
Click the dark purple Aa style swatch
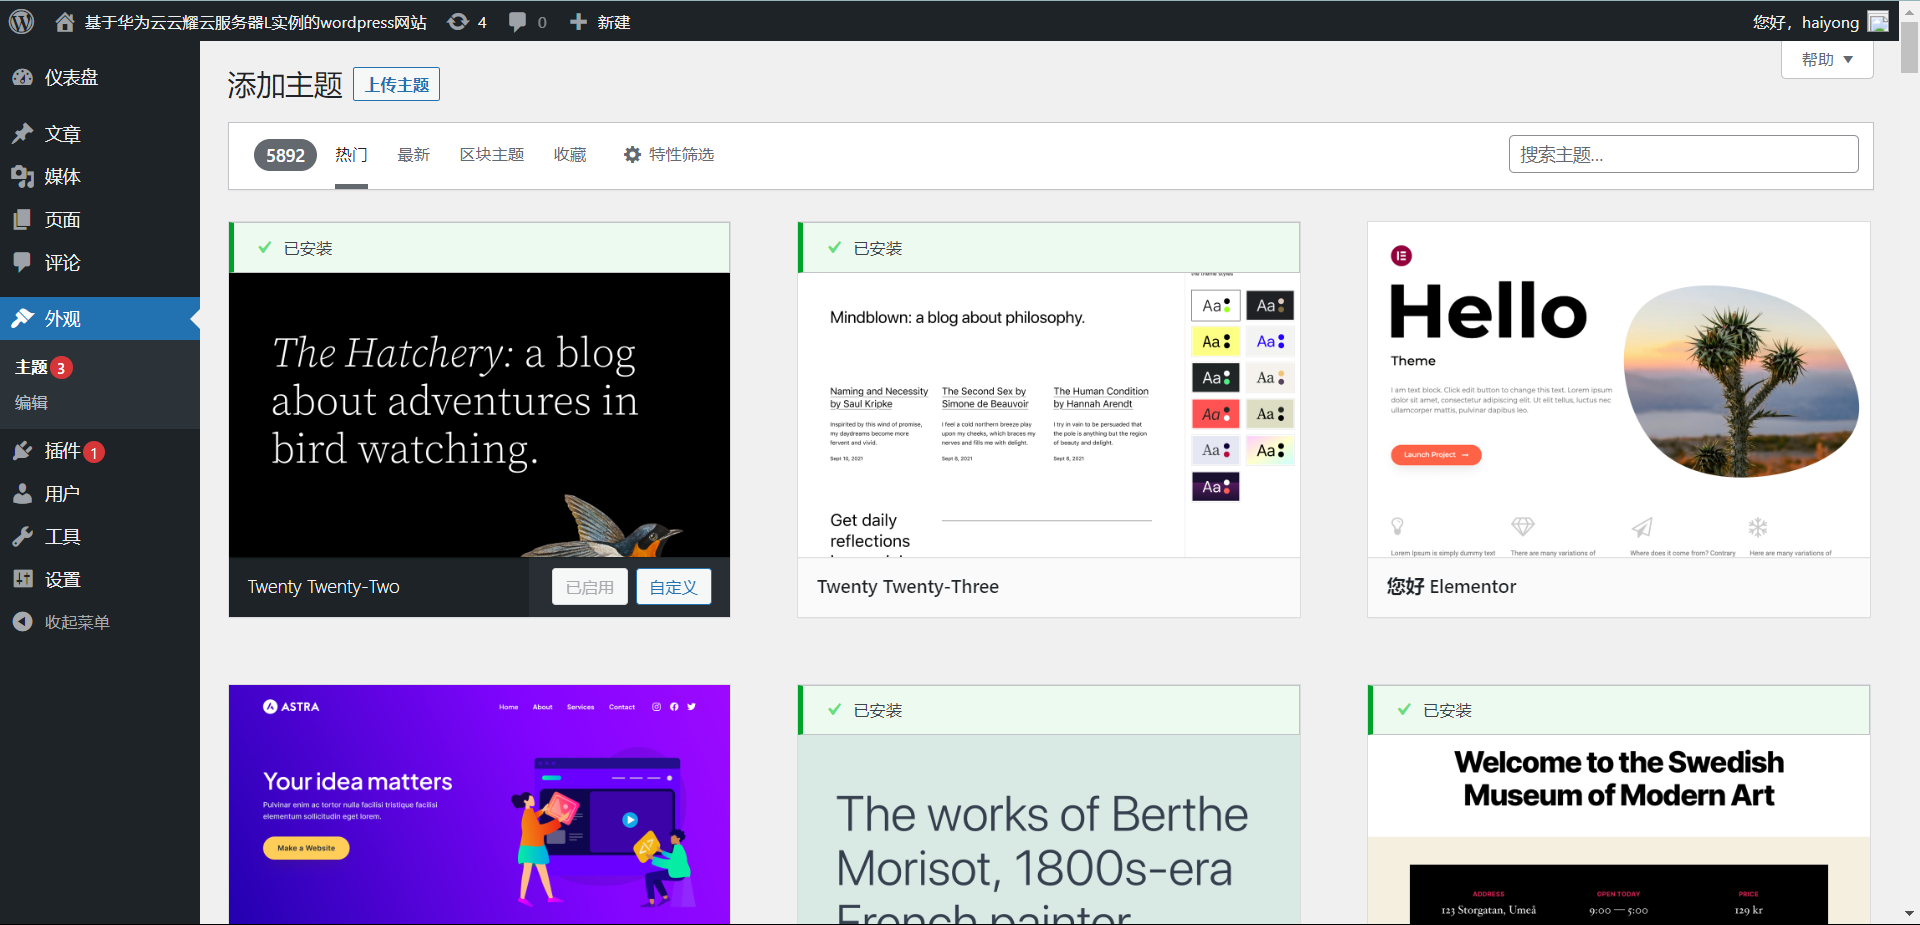click(x=1216, y=487)
